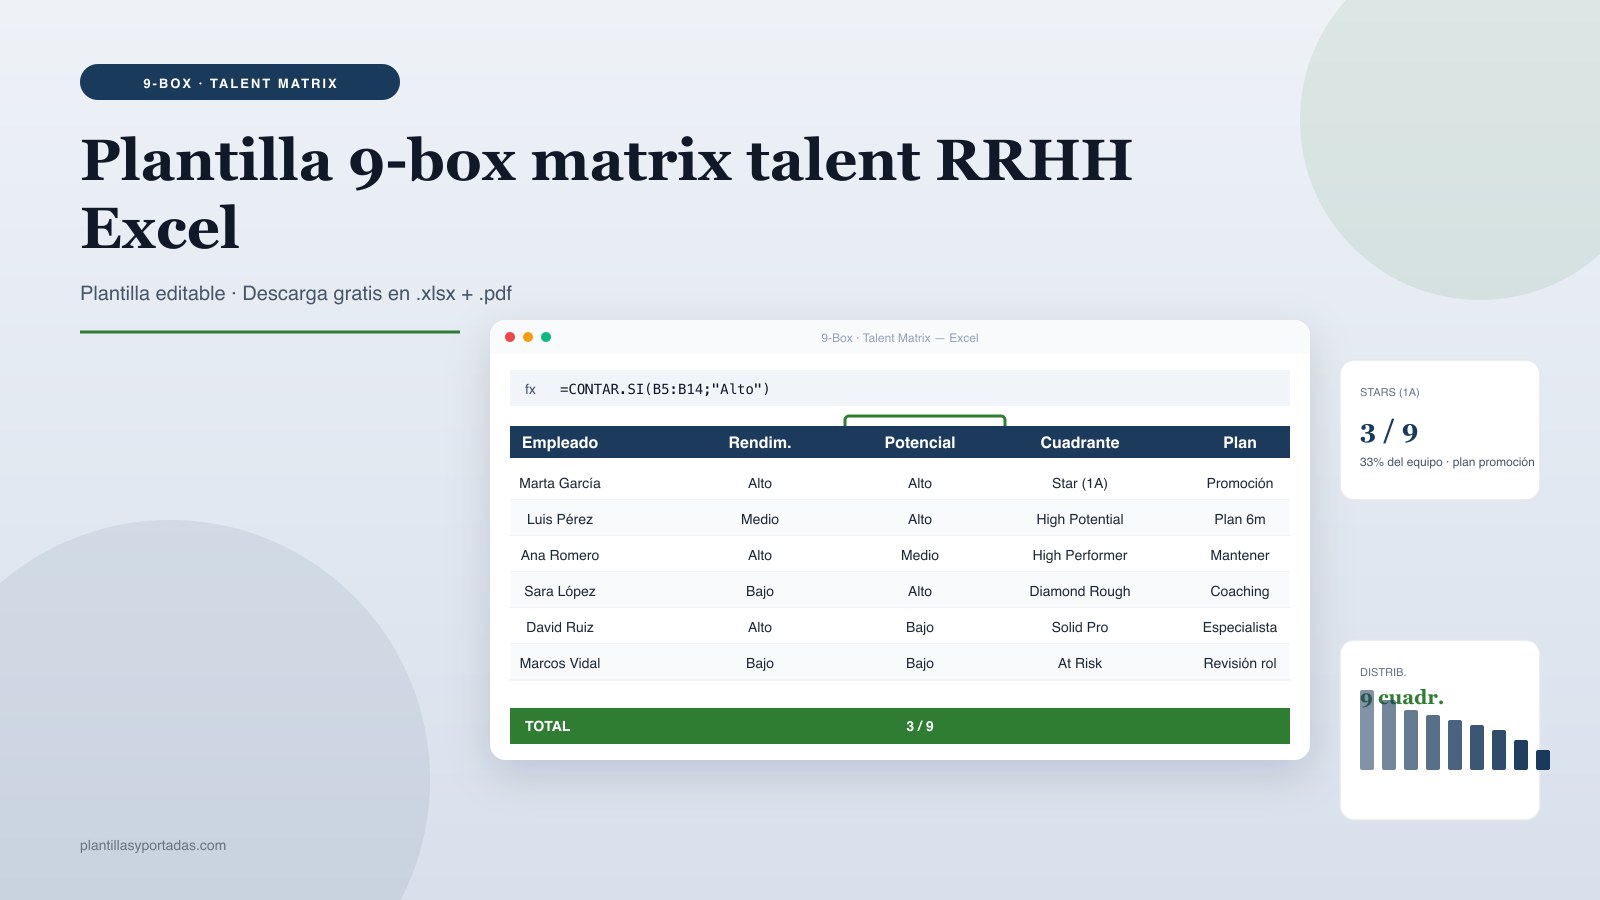Click the 9-Box · Talent Matrix — Excel window title
The image size is (1600, 900).
(x=900, y=338)
